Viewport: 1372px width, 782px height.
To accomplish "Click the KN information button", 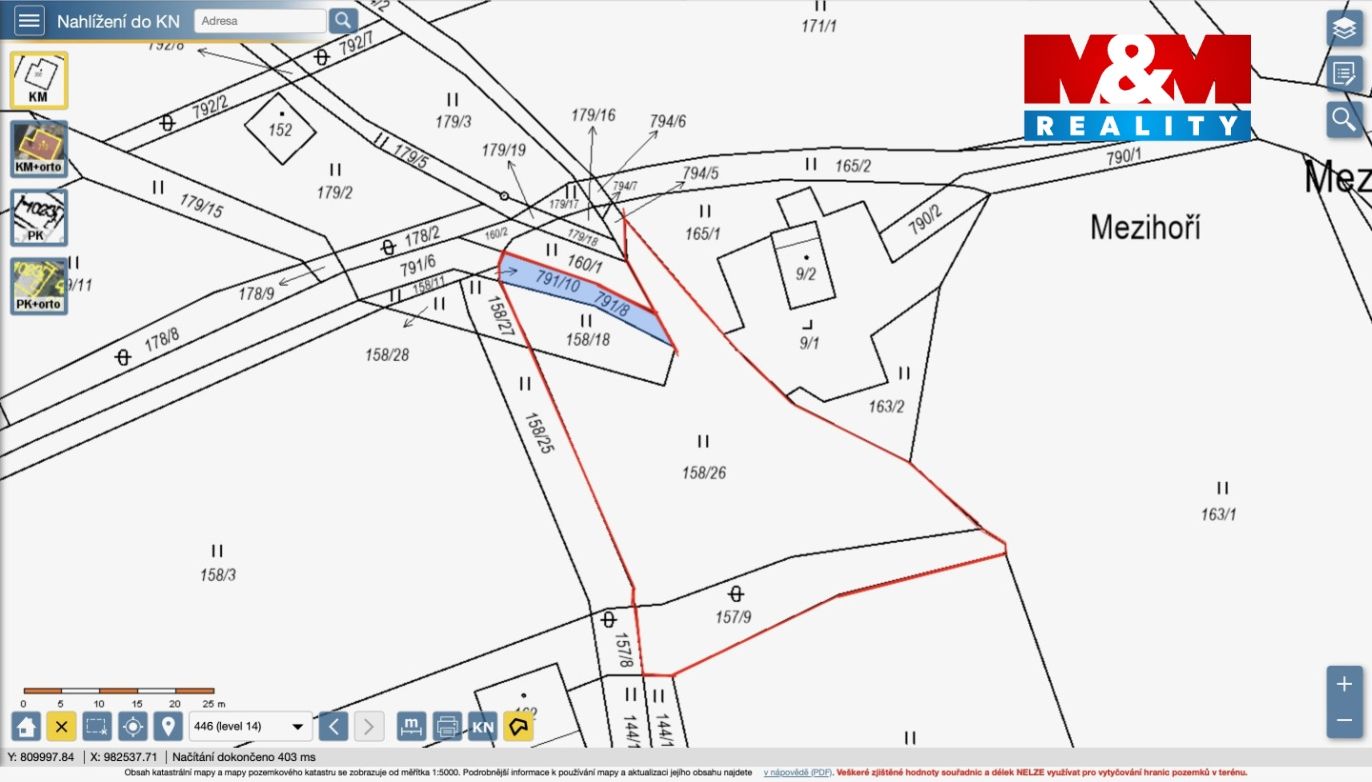I will 483,726.
